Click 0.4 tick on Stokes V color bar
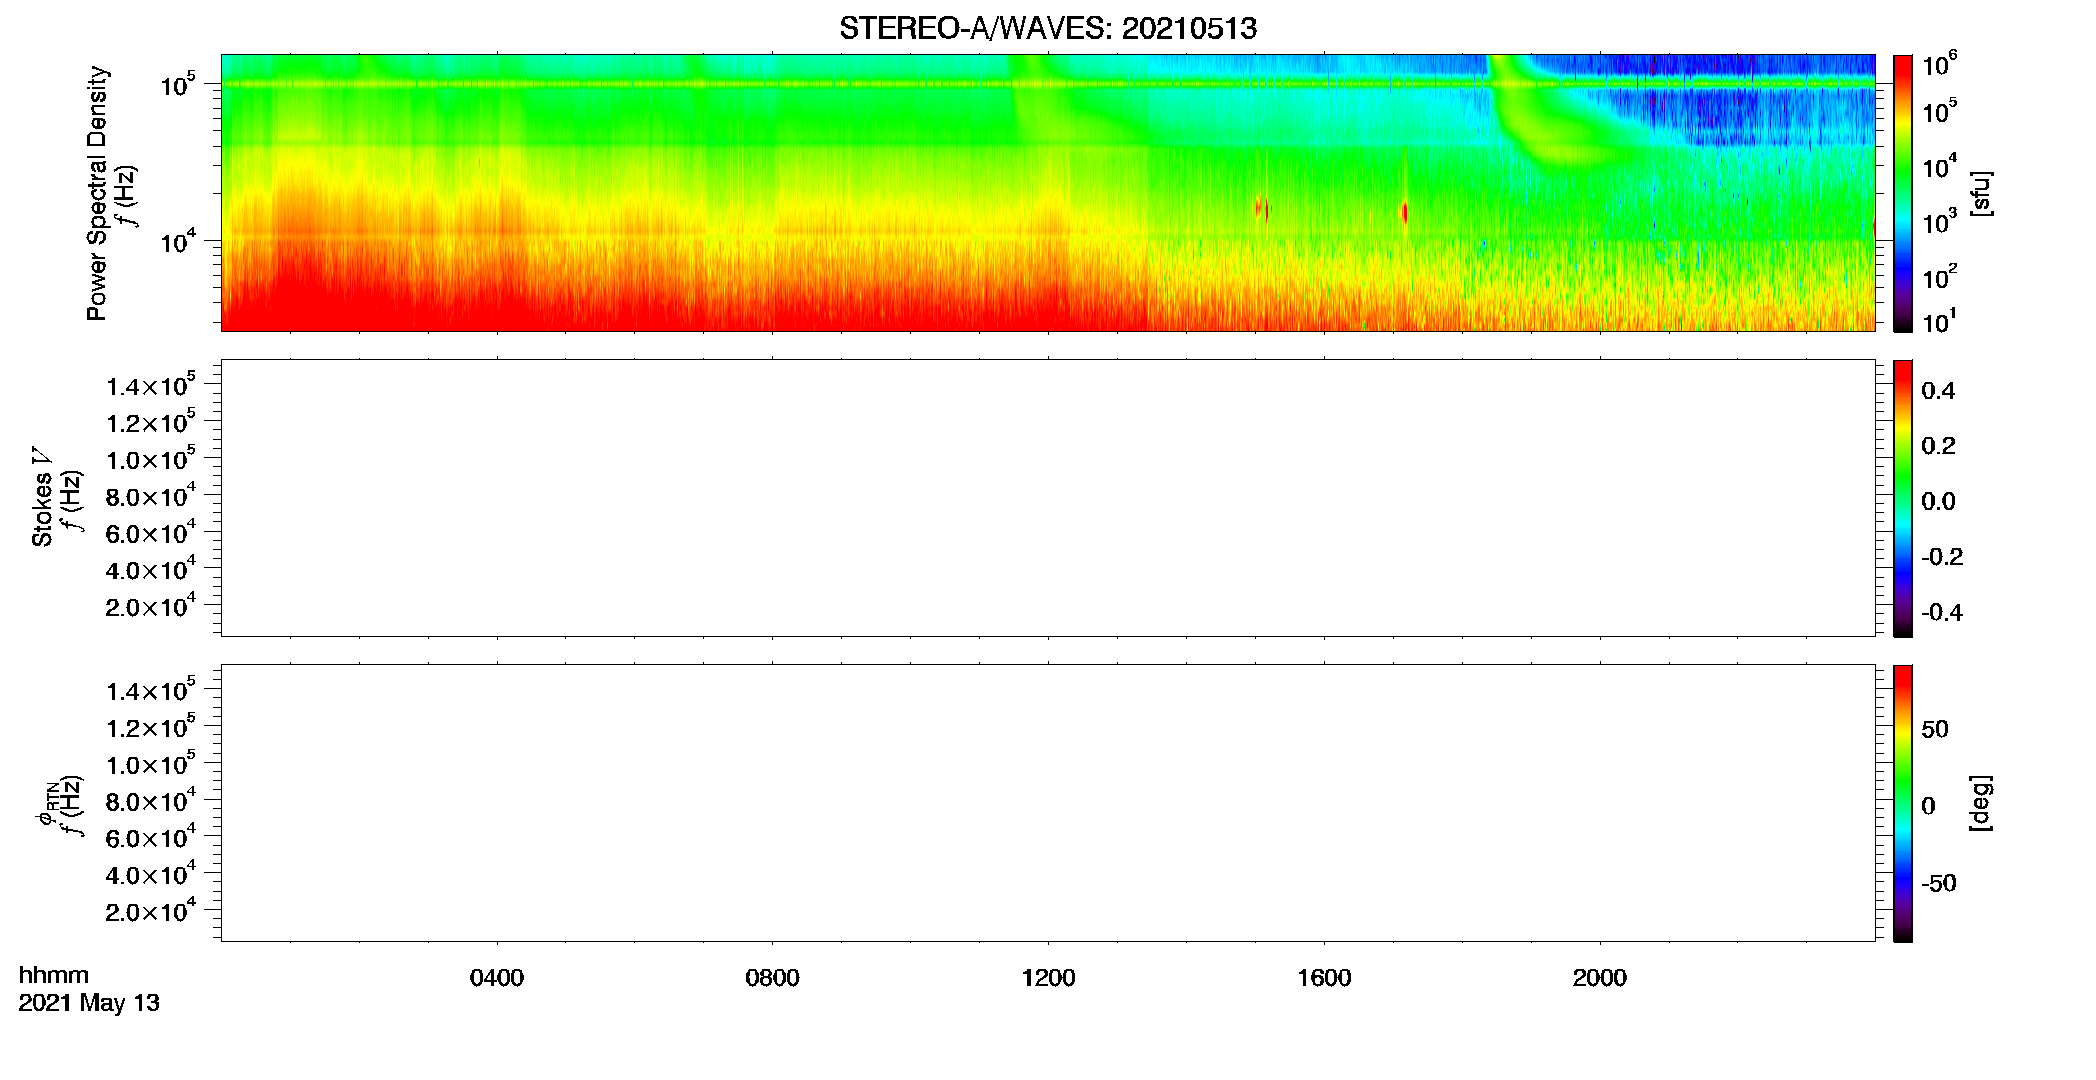The image size is (2096, 1080). coord(1938,390)
